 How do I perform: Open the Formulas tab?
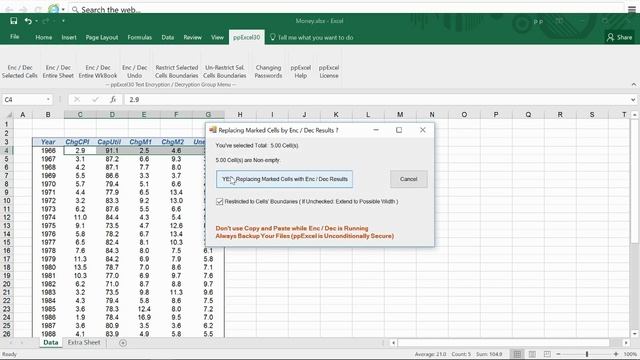click(140, 37)
